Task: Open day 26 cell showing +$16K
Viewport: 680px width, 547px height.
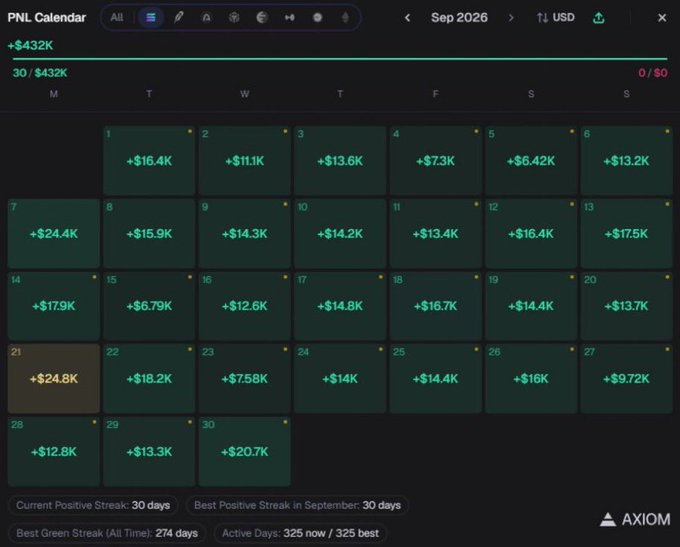Action: pos(531,379)
